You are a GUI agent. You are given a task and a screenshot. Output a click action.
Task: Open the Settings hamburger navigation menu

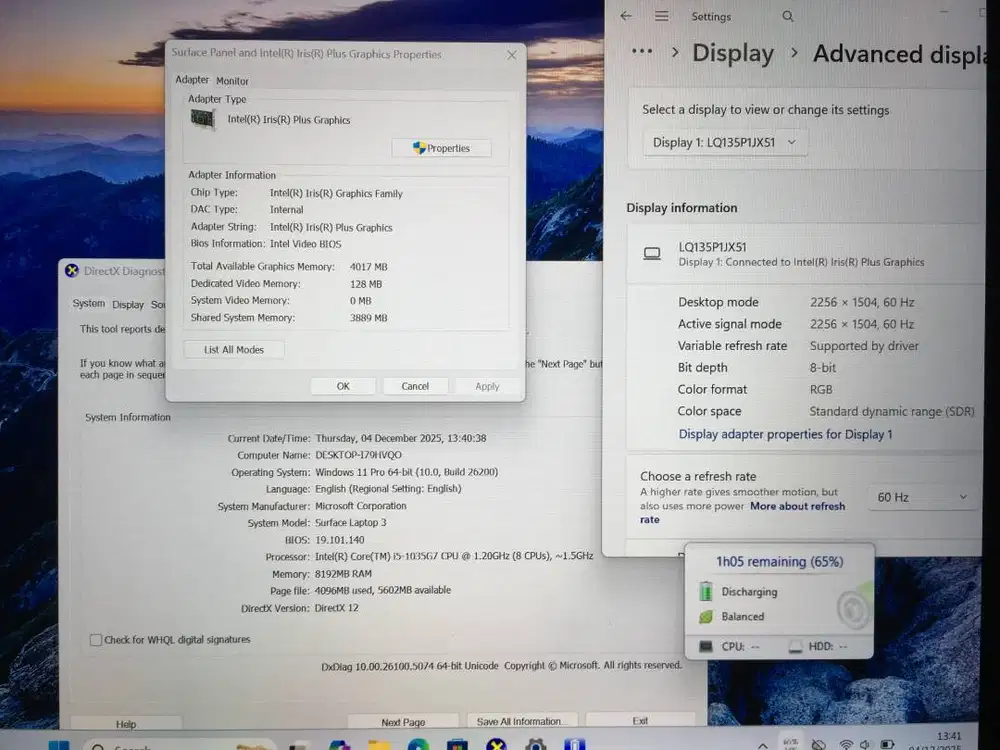point(661,16)
